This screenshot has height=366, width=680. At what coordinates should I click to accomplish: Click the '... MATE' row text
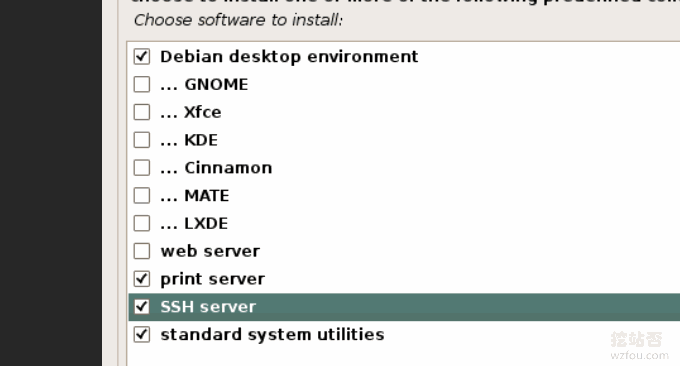(195, 196)
